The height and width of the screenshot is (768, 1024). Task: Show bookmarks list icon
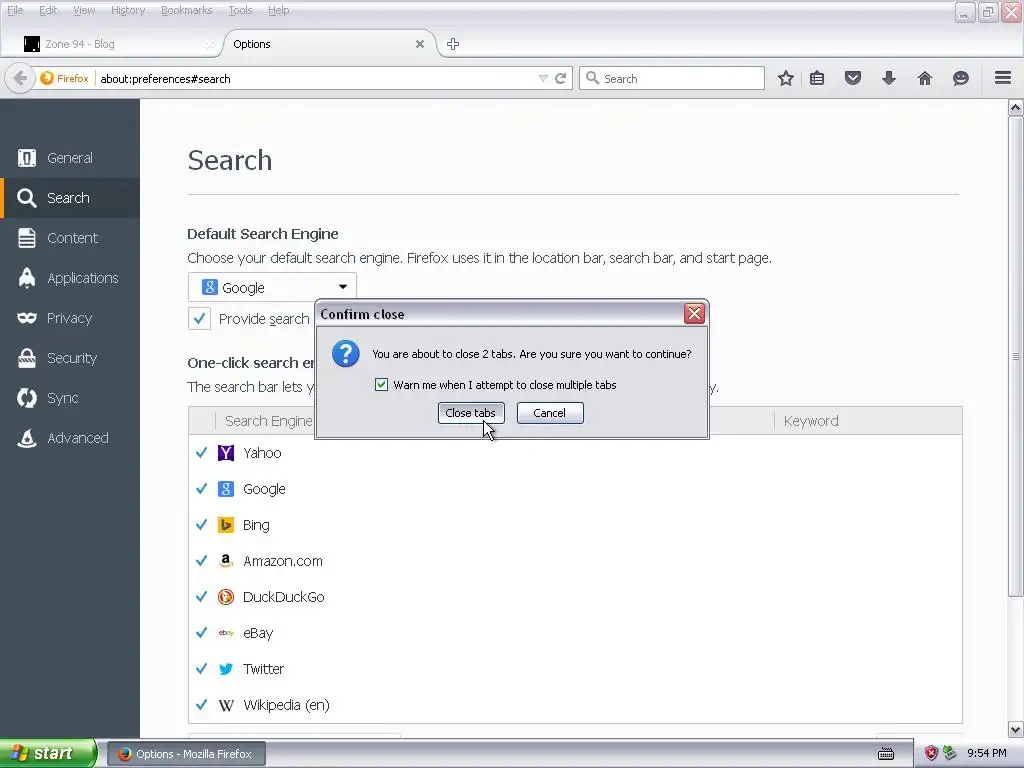817,78
